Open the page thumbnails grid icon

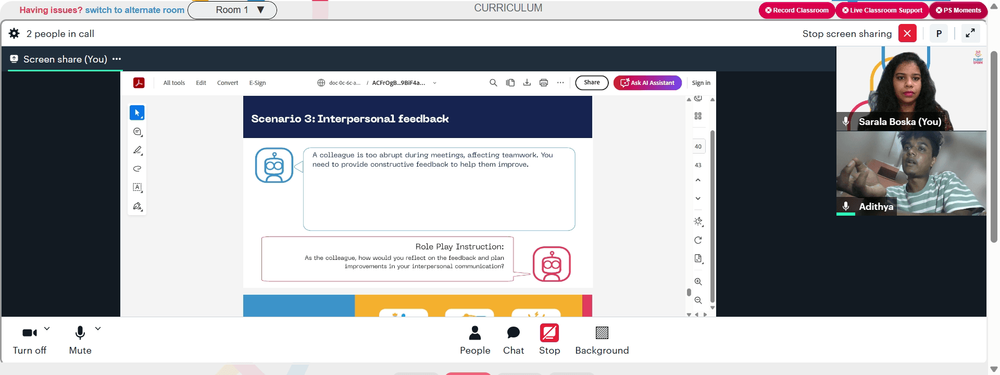coord(698,116)
